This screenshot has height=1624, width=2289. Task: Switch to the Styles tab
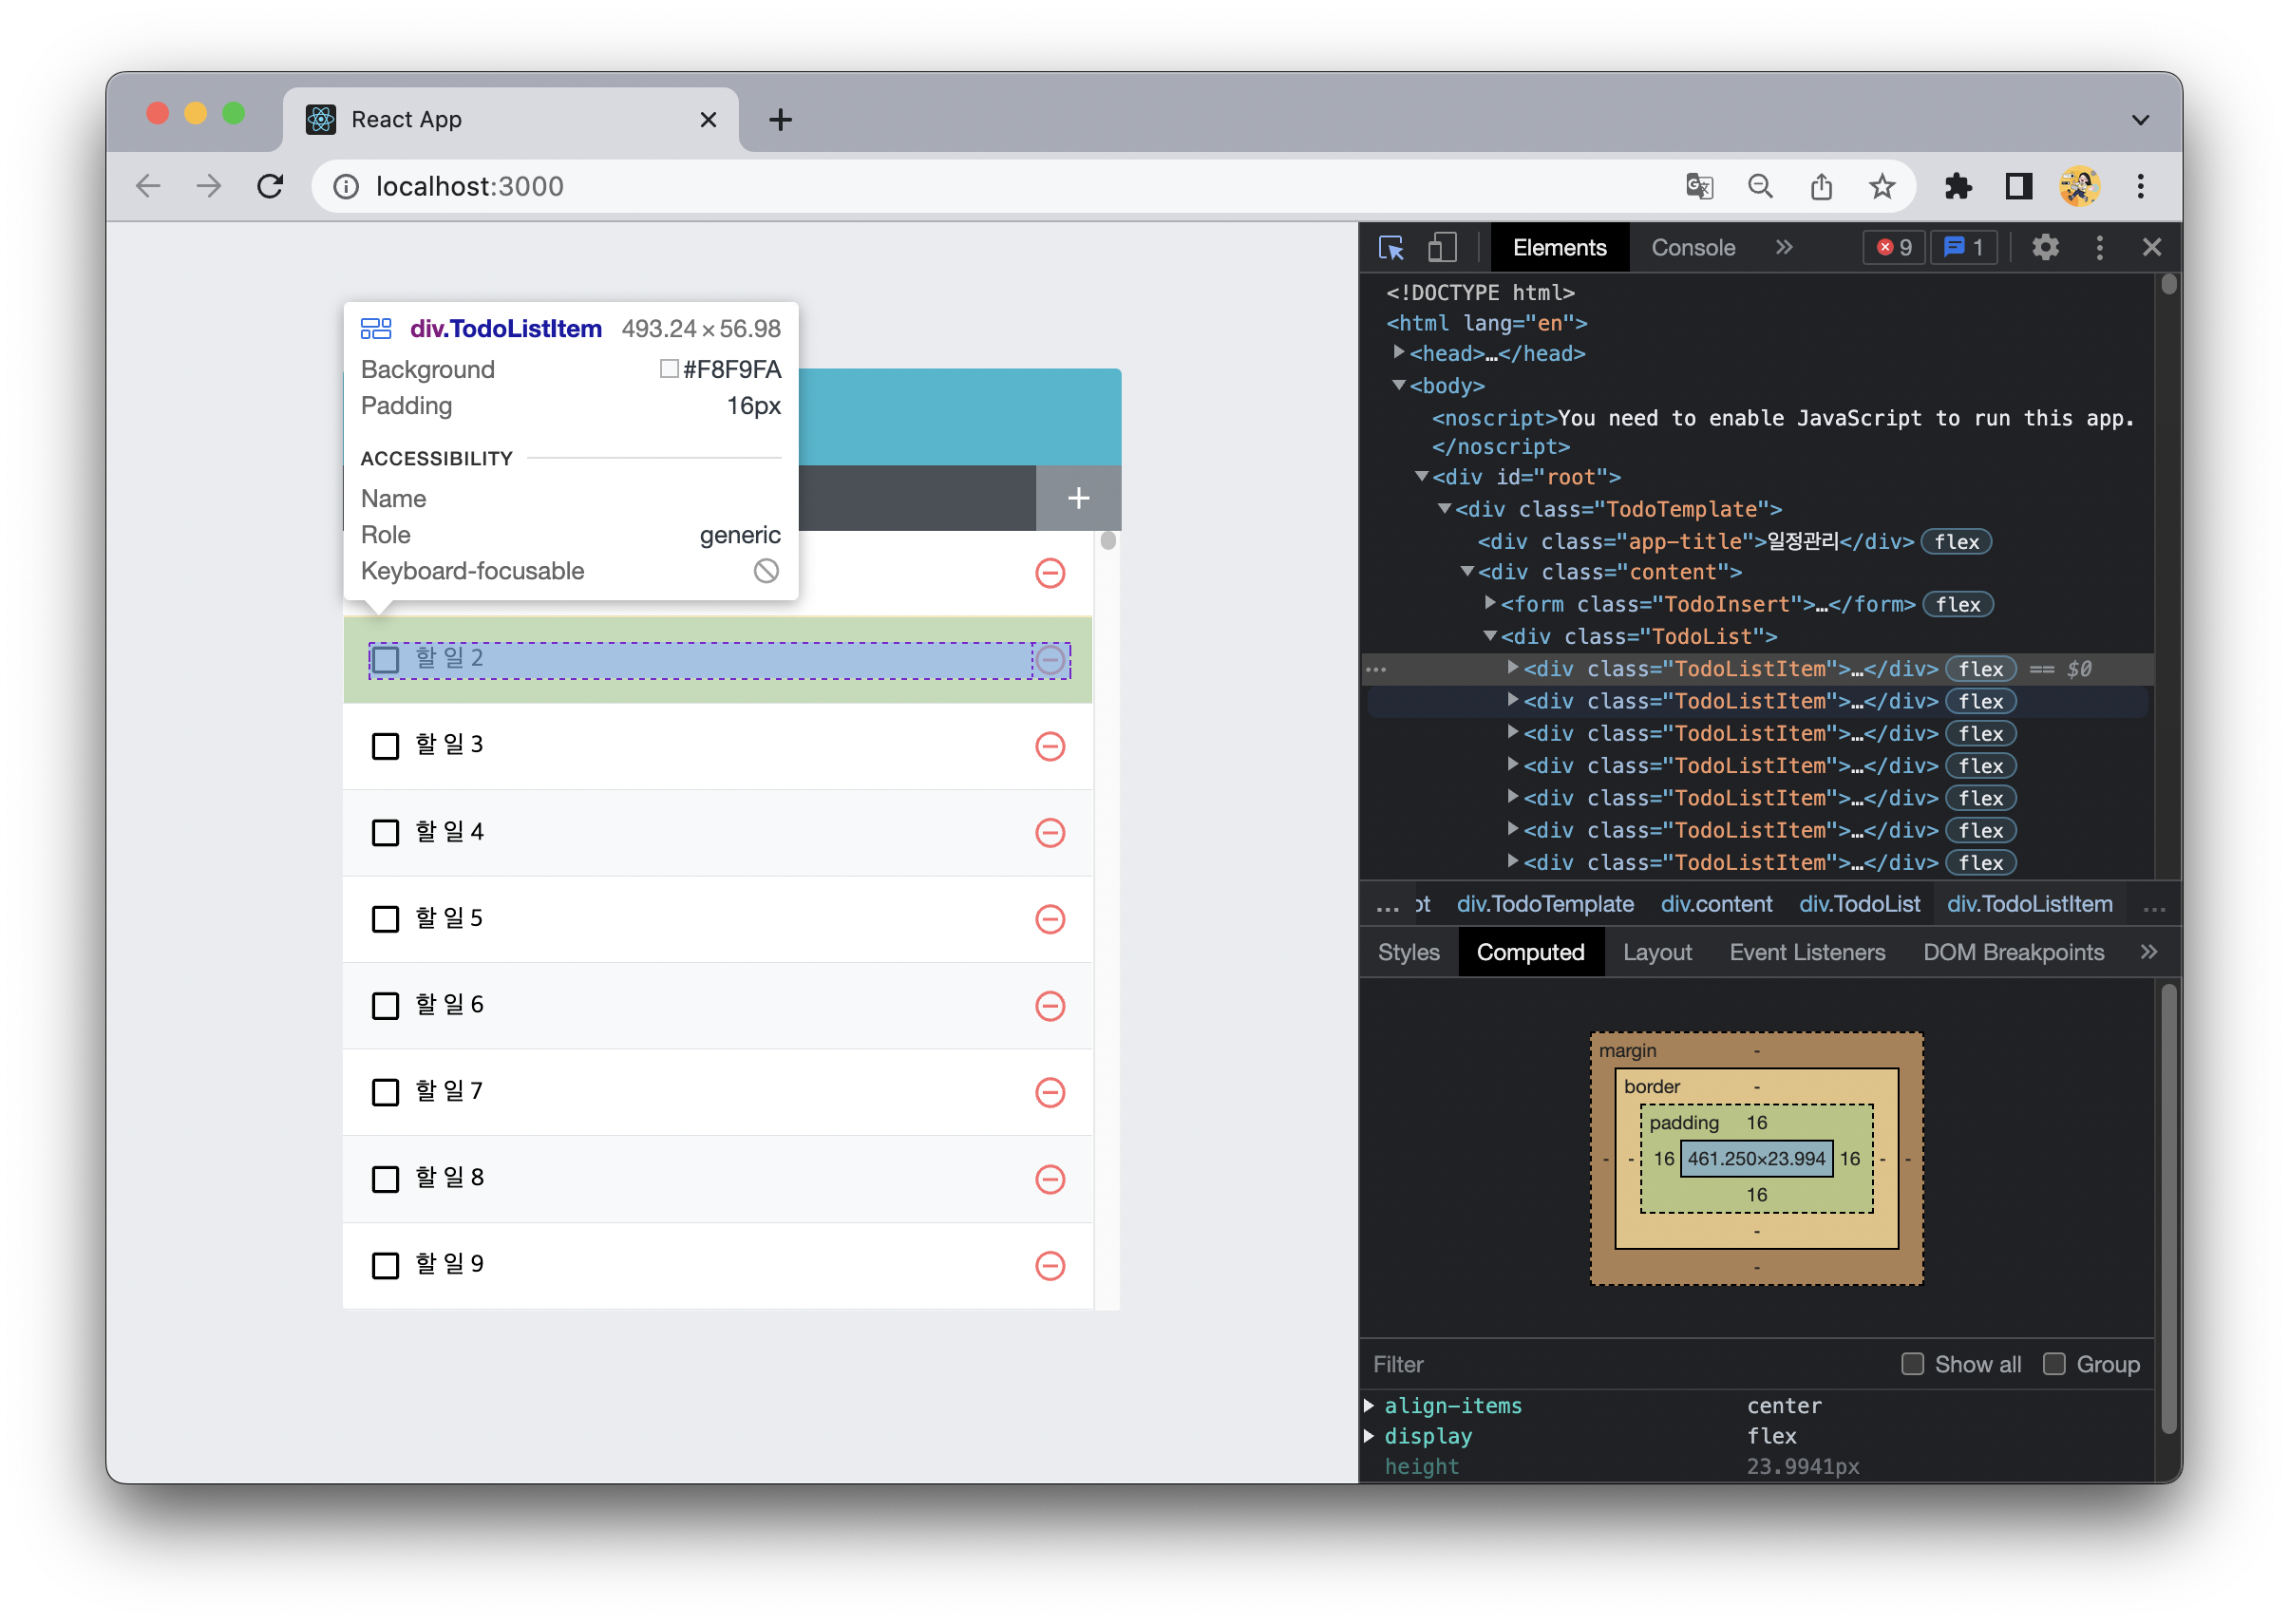click(1408, 952)
